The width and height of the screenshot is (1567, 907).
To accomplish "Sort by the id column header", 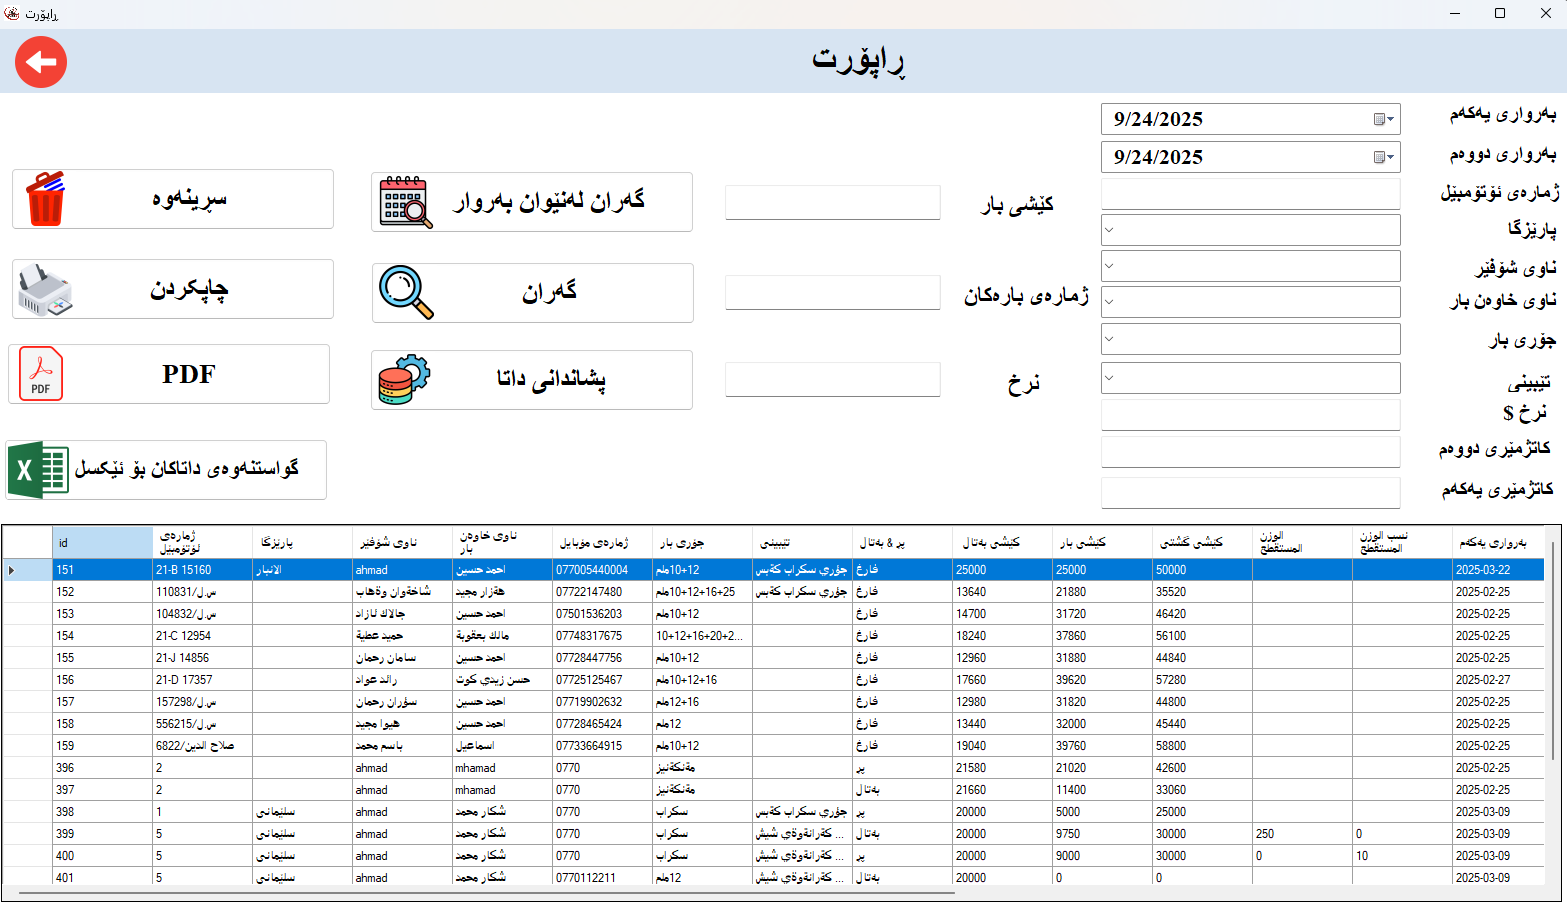I will tap(102, 543).
